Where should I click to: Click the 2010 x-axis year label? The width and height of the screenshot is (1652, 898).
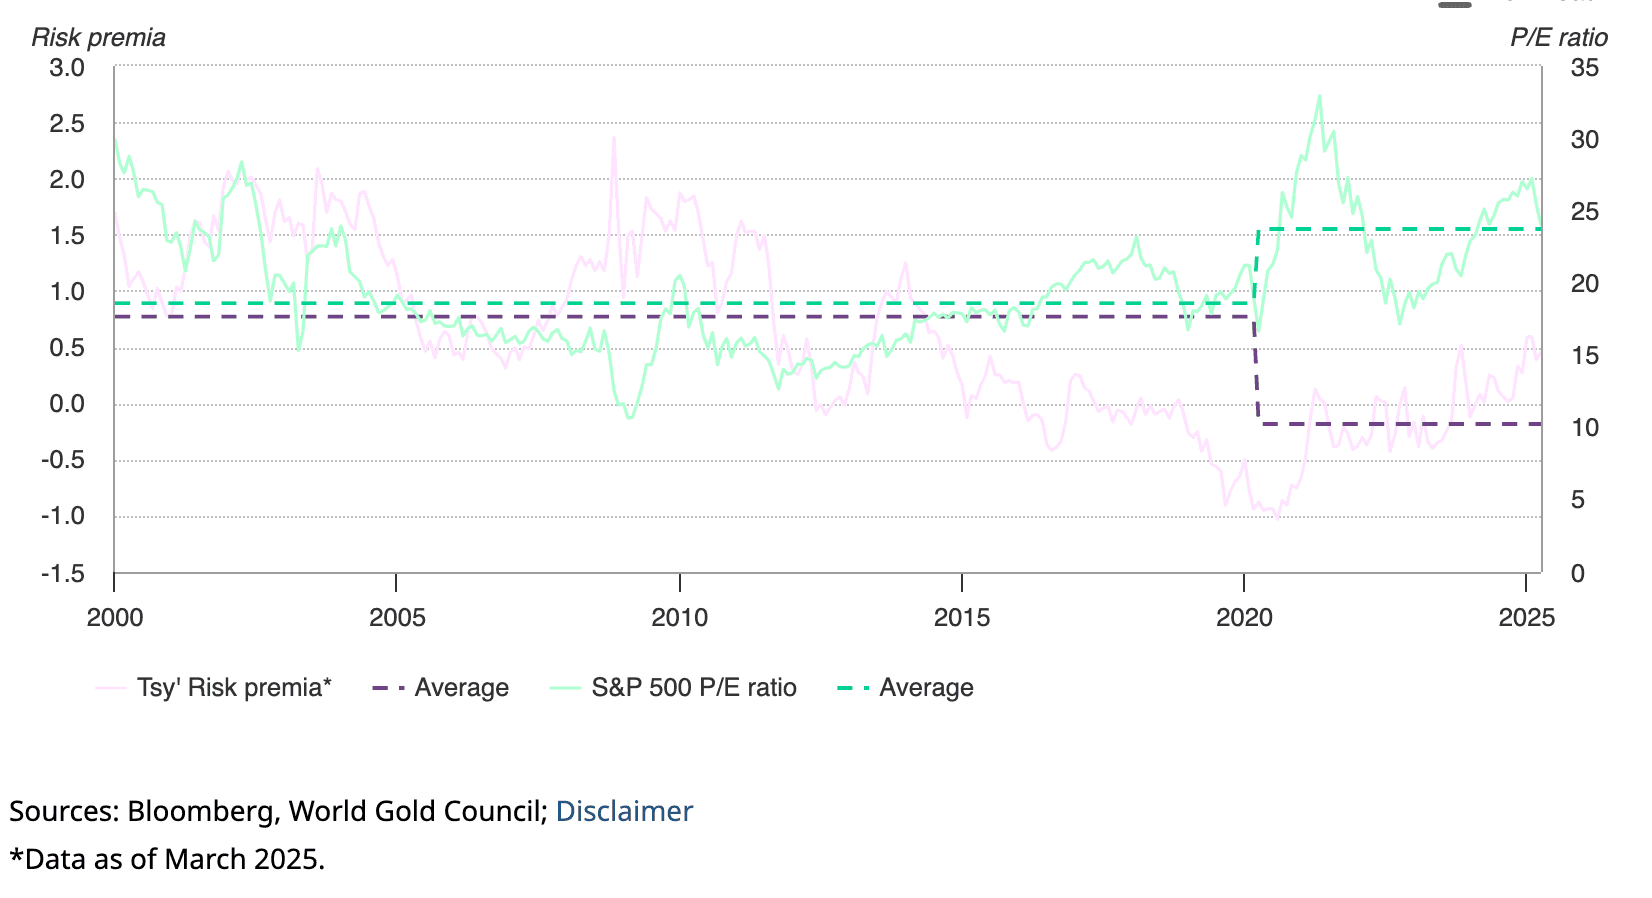point(680,618)
